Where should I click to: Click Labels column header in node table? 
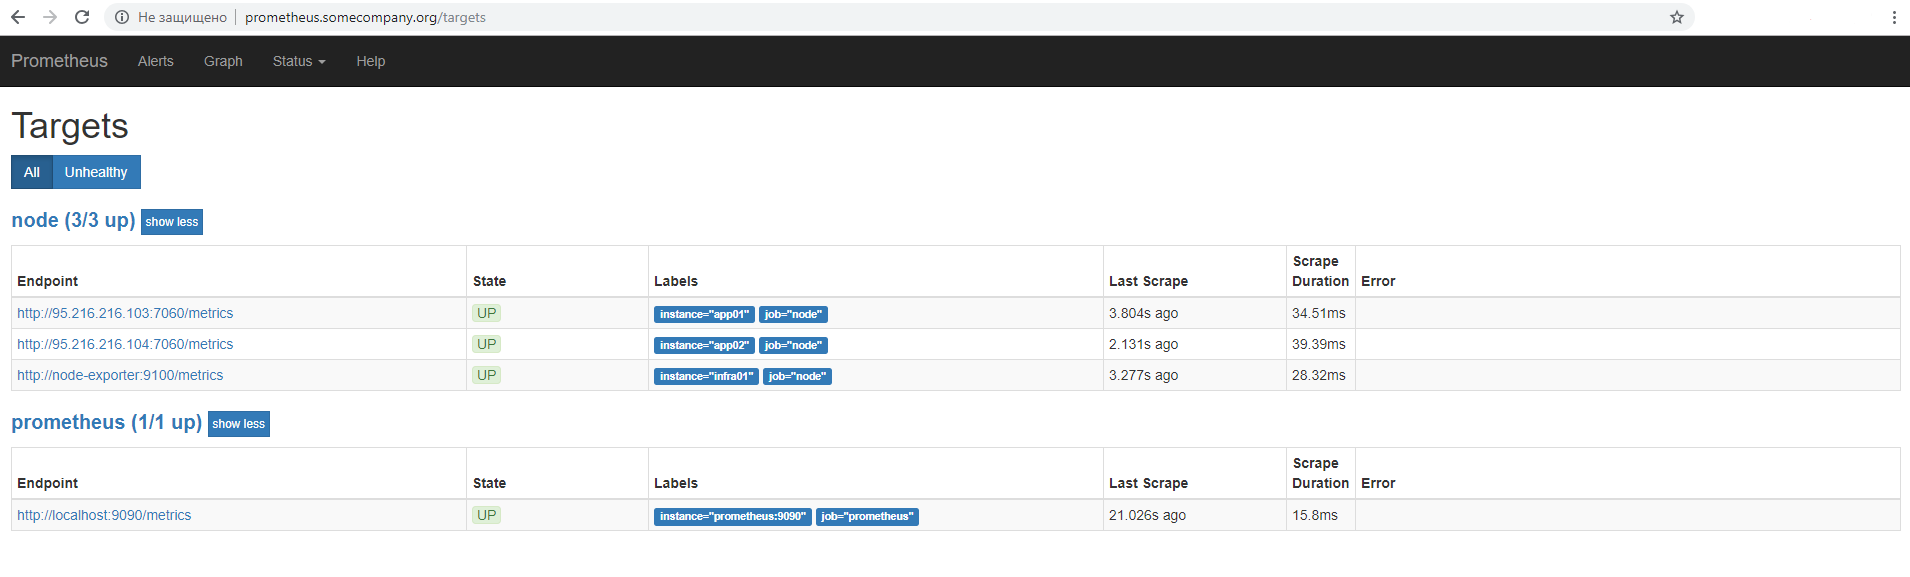(676, 281)
